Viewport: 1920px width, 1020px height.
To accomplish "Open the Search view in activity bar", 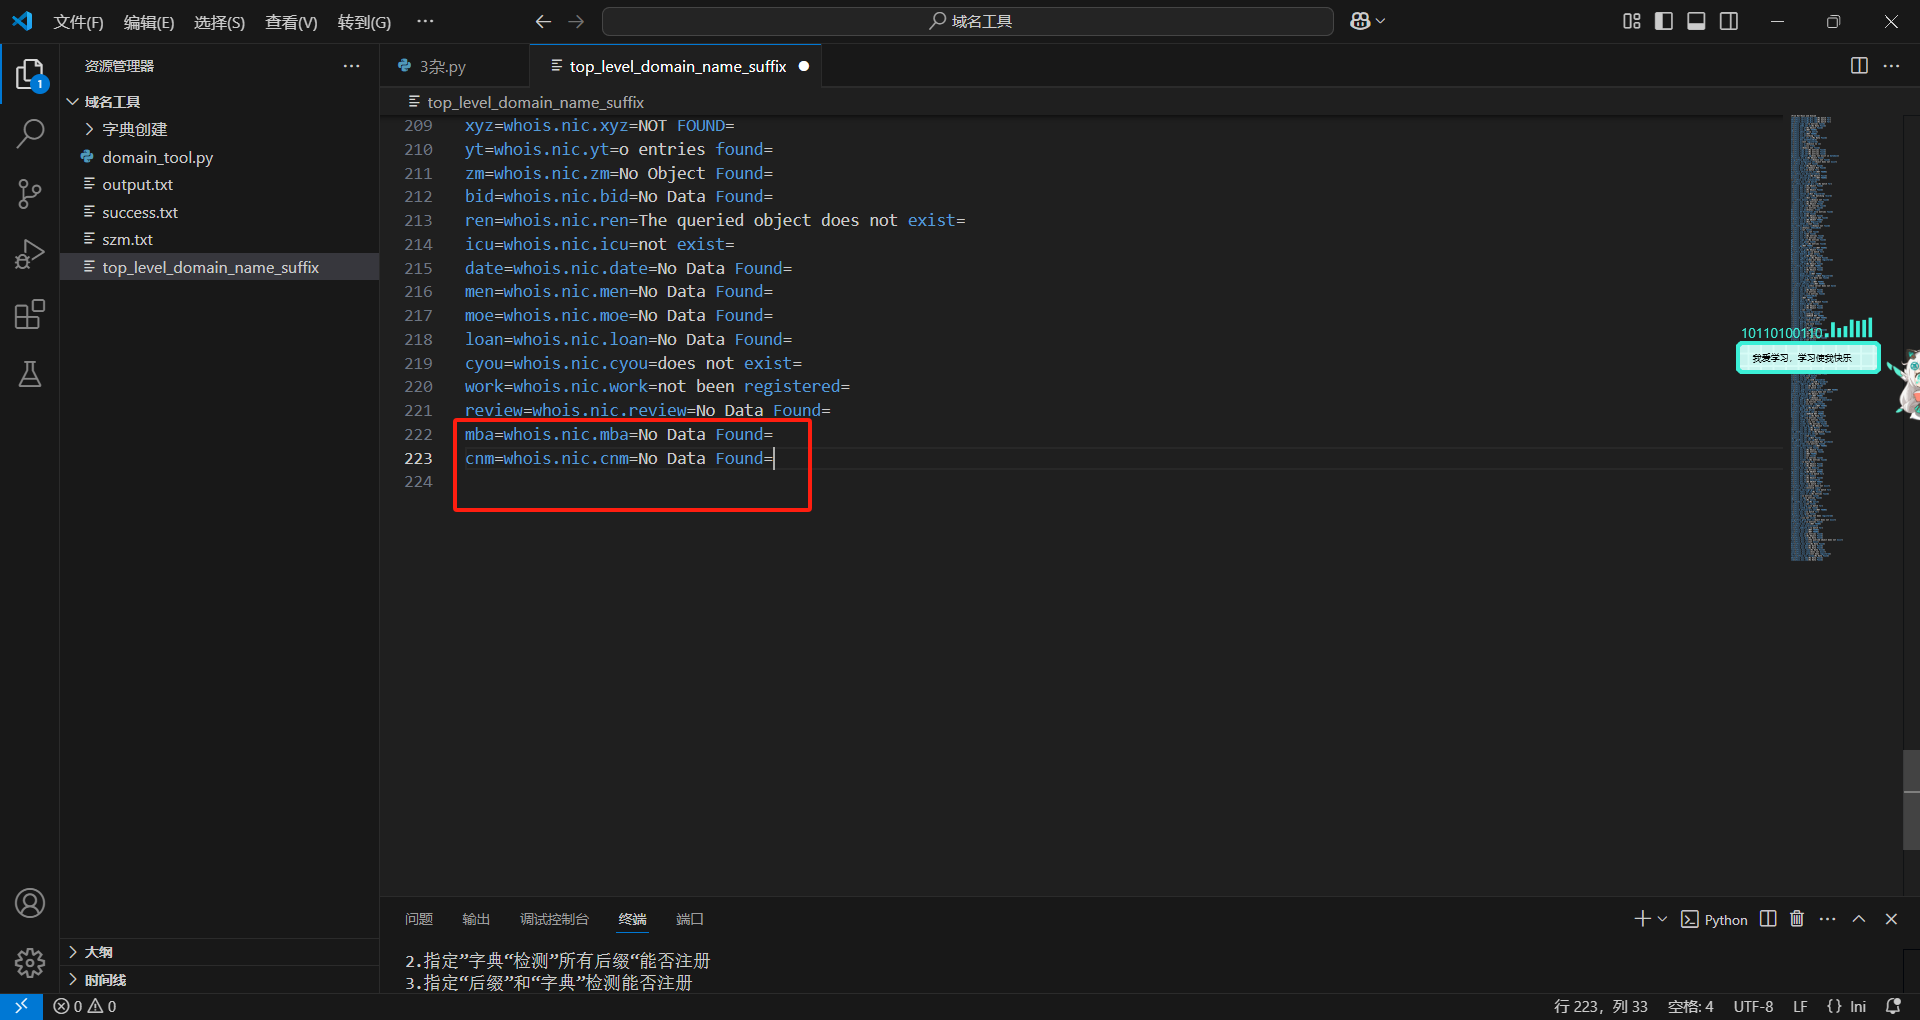I will [x=30, y=133].
